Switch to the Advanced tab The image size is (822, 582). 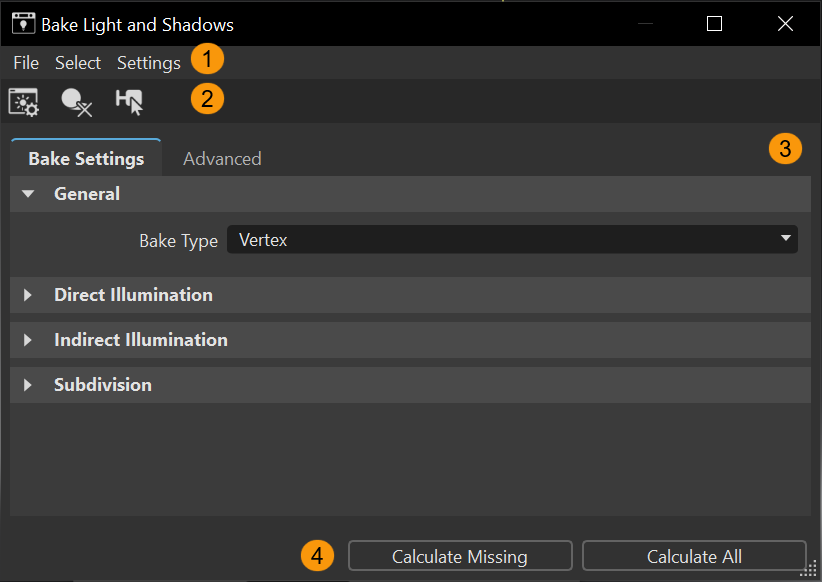(222, 159)
